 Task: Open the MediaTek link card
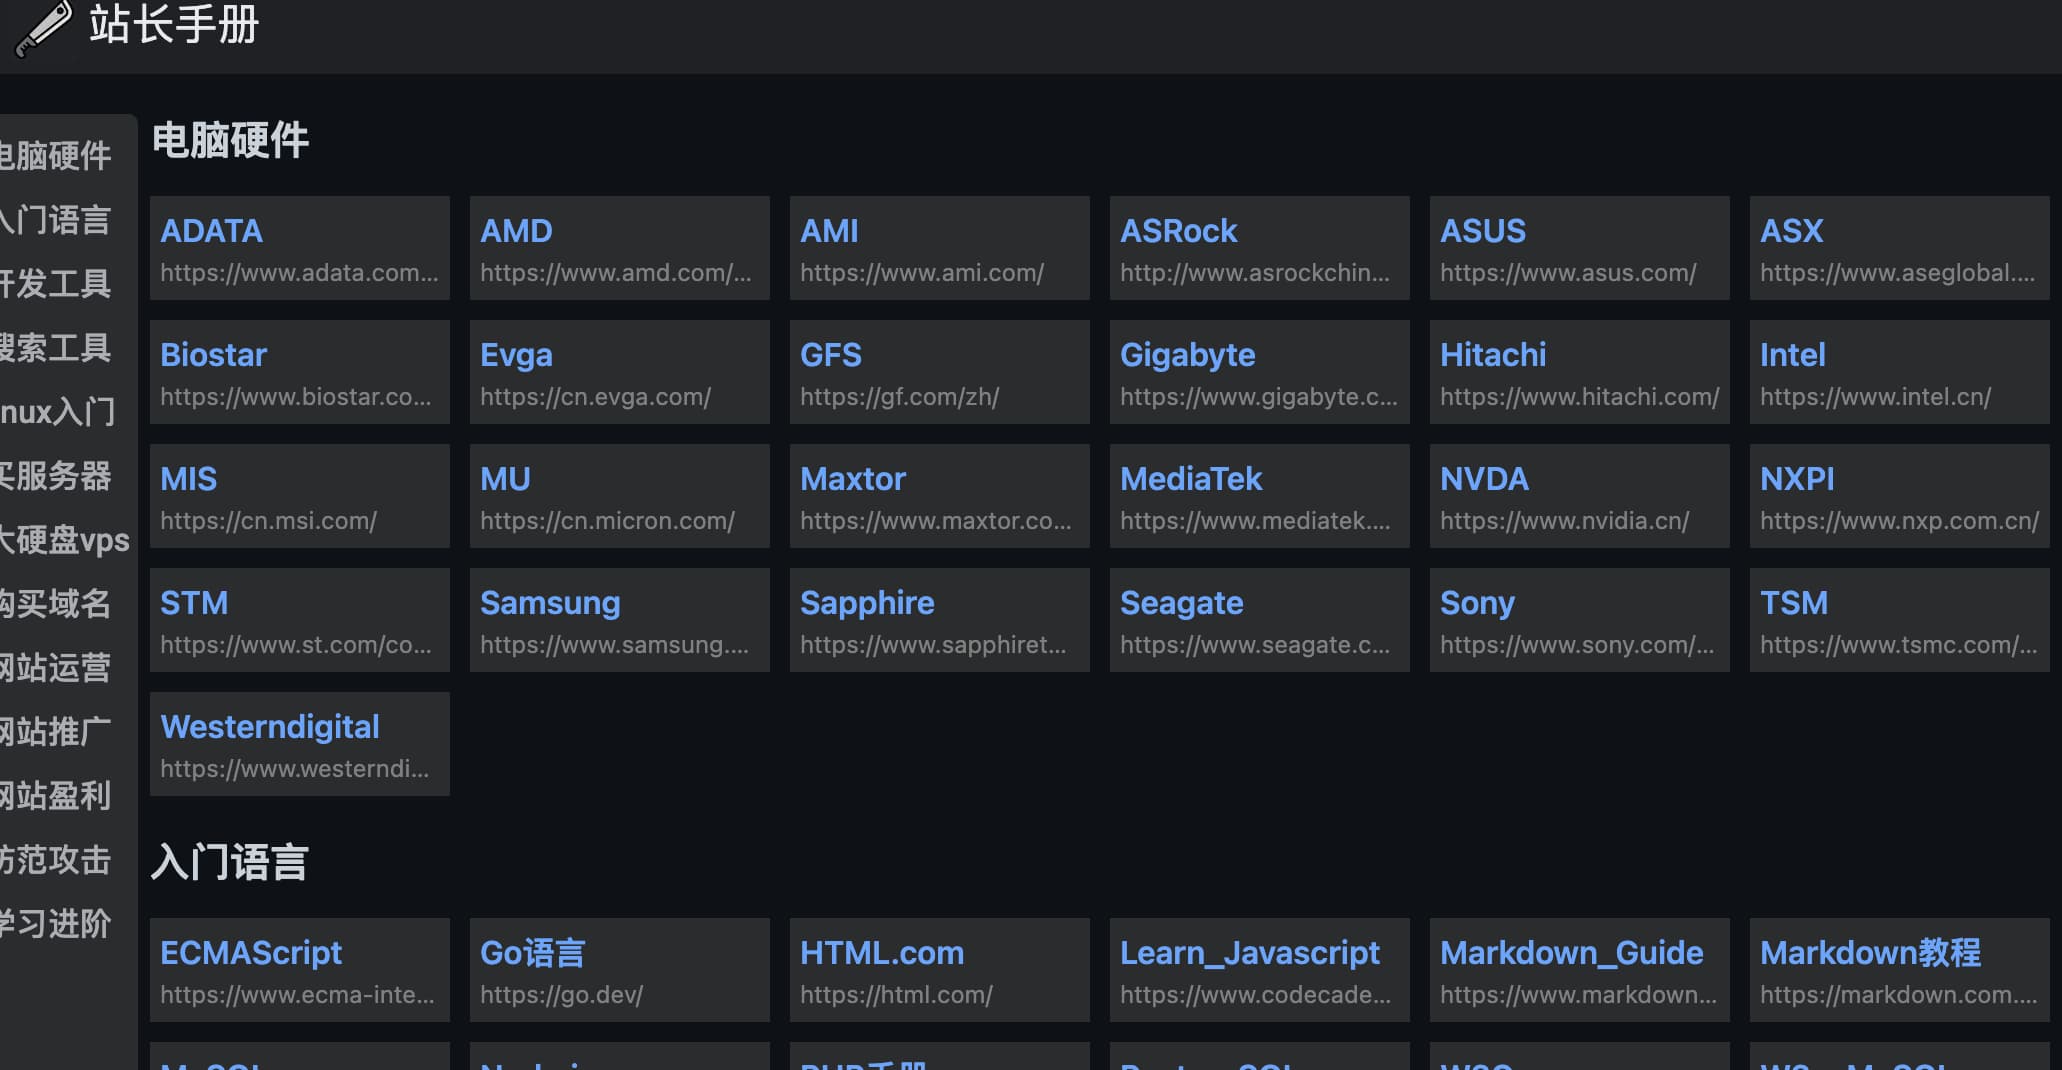(x=1259, y=496)
